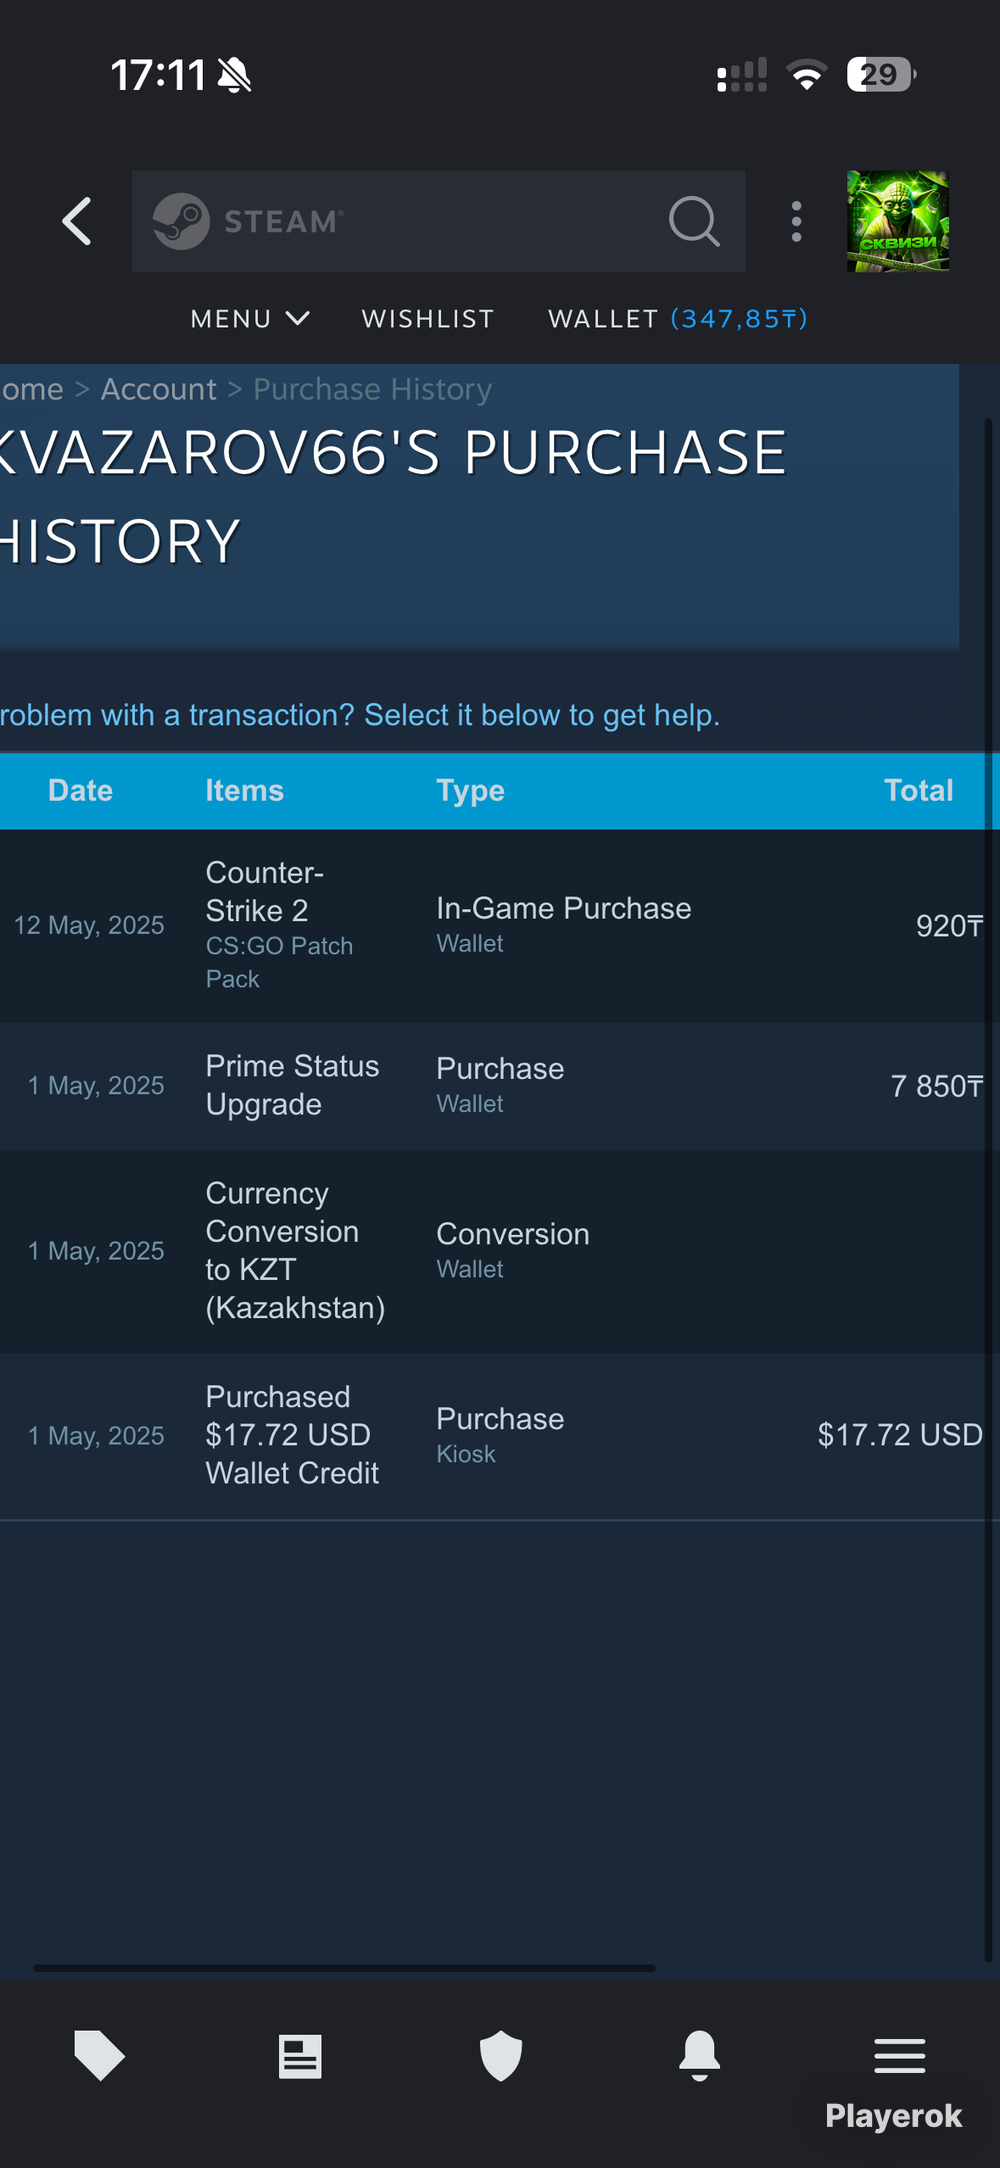This screenshot has width=1000, height=2168.
Task: Tap the Steam search field
Action: point(420,221)
